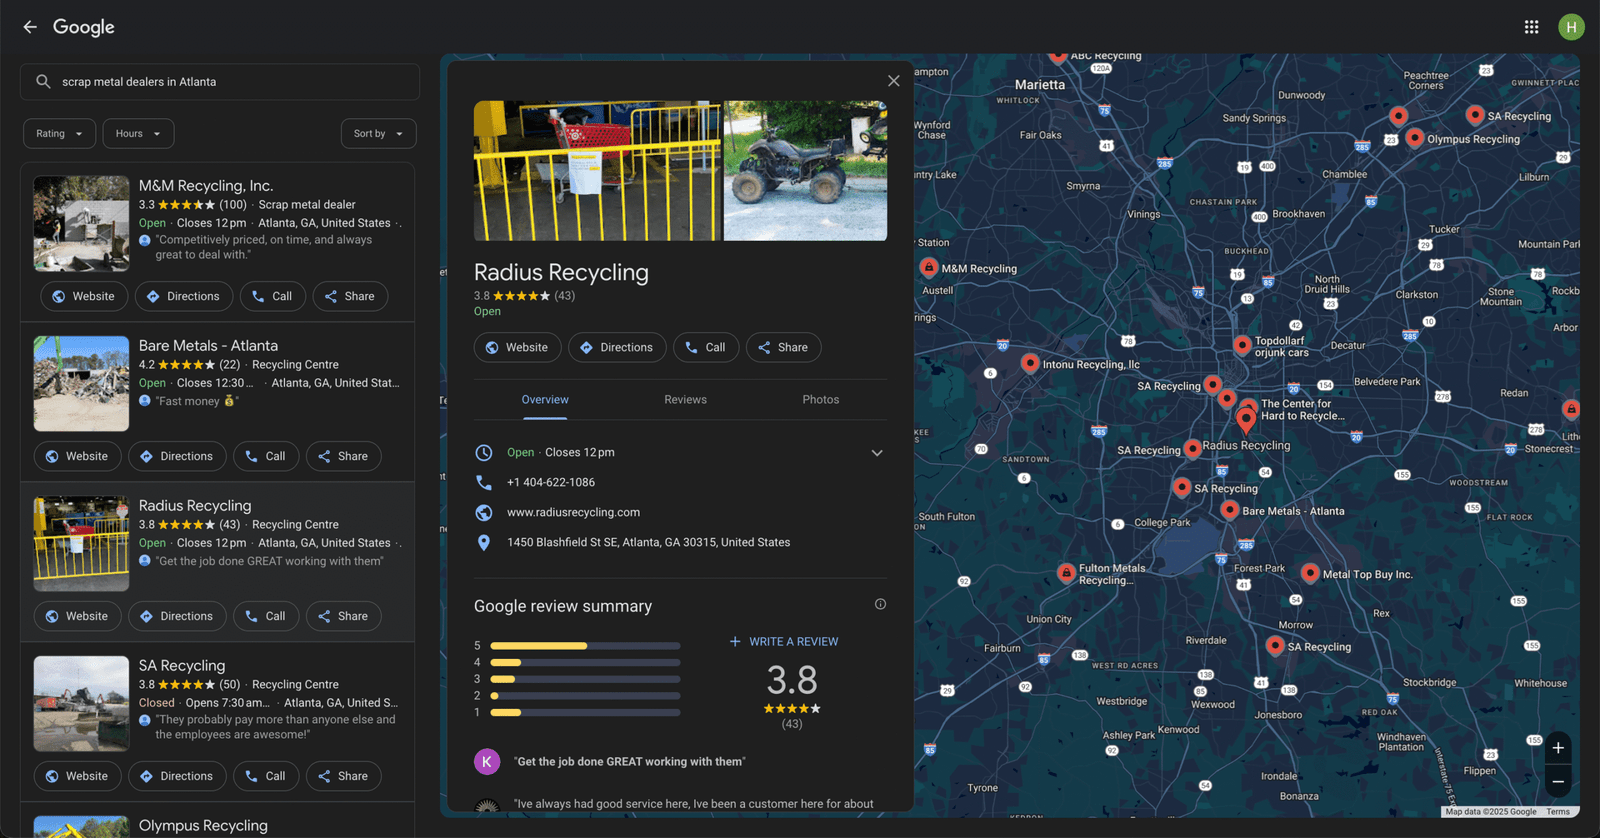Open the Sort by dropdown
Image resolution: width=1600 pixels, height=838 pixels.
click(378, 133)
